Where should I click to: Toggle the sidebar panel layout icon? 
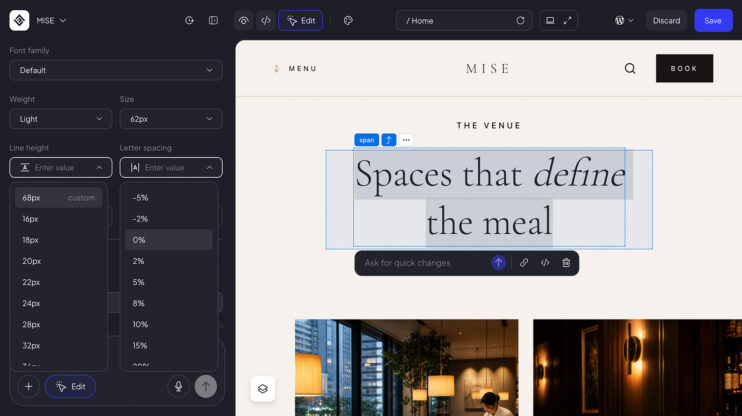coord(213,20)
